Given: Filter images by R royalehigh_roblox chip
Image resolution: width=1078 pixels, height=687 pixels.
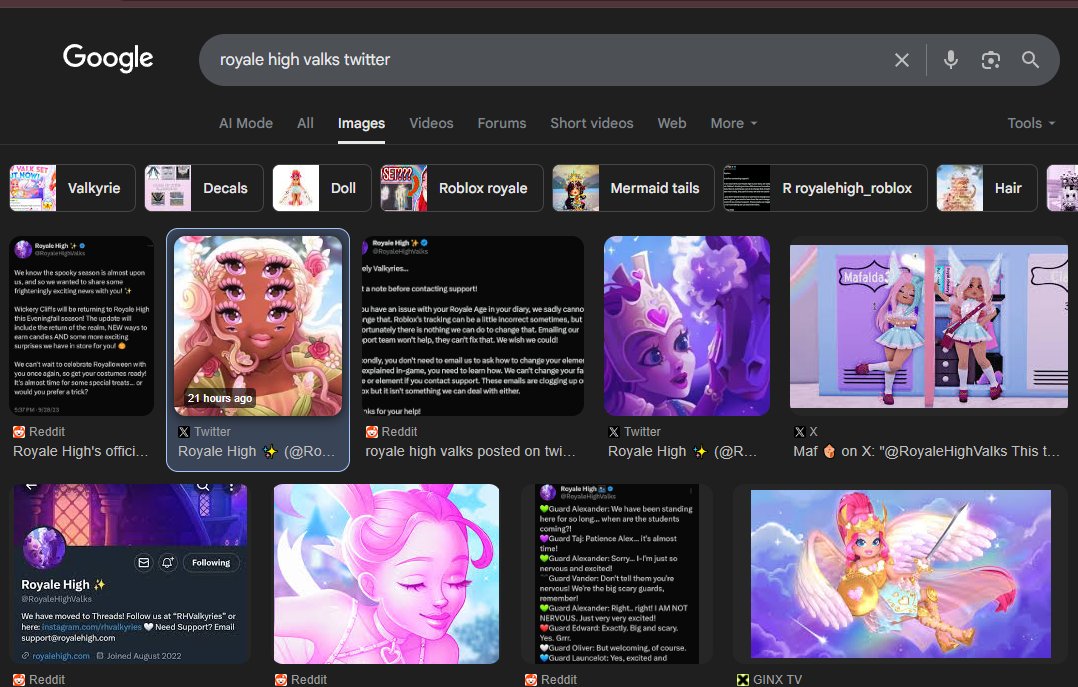Looking at the screenshot, I should tap(825, 188).
